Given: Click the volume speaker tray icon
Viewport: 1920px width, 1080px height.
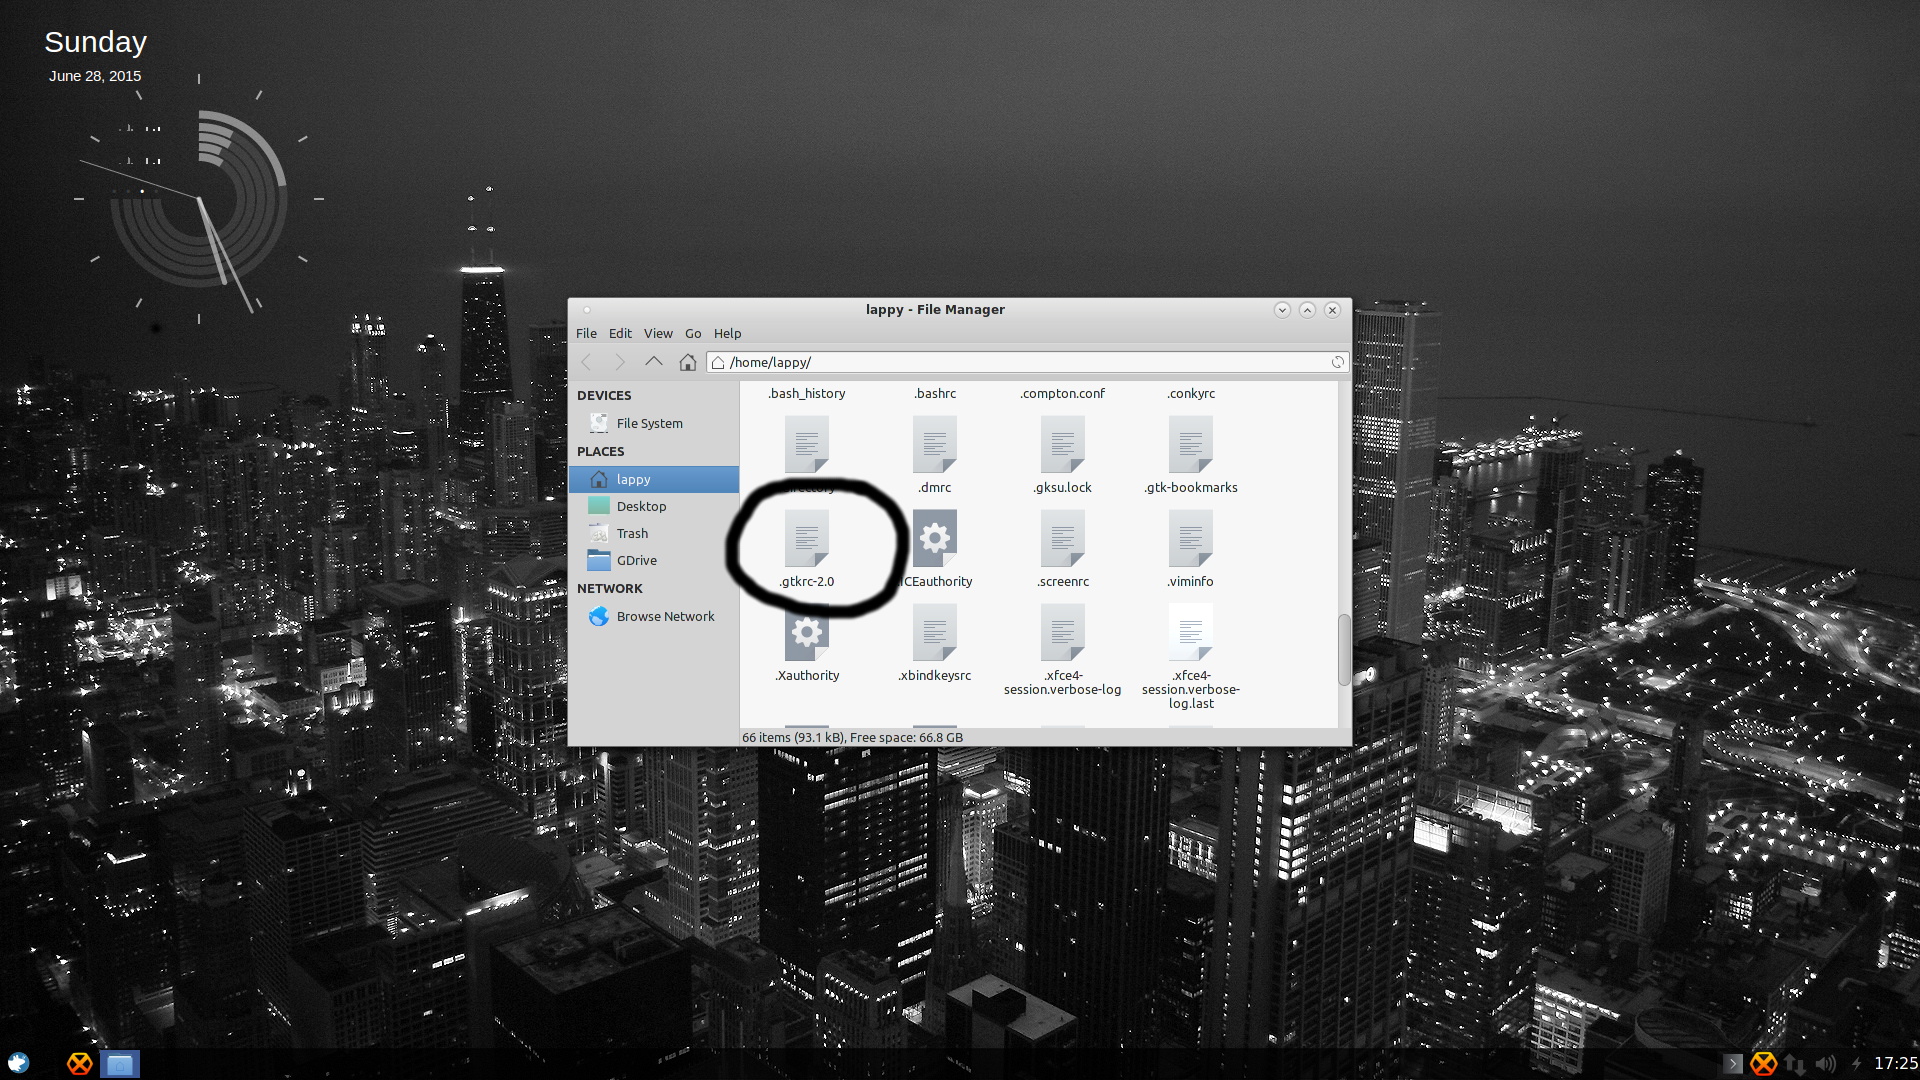Looking at the screenshot, I should pyautogui.click(x=1826, y=1064).
